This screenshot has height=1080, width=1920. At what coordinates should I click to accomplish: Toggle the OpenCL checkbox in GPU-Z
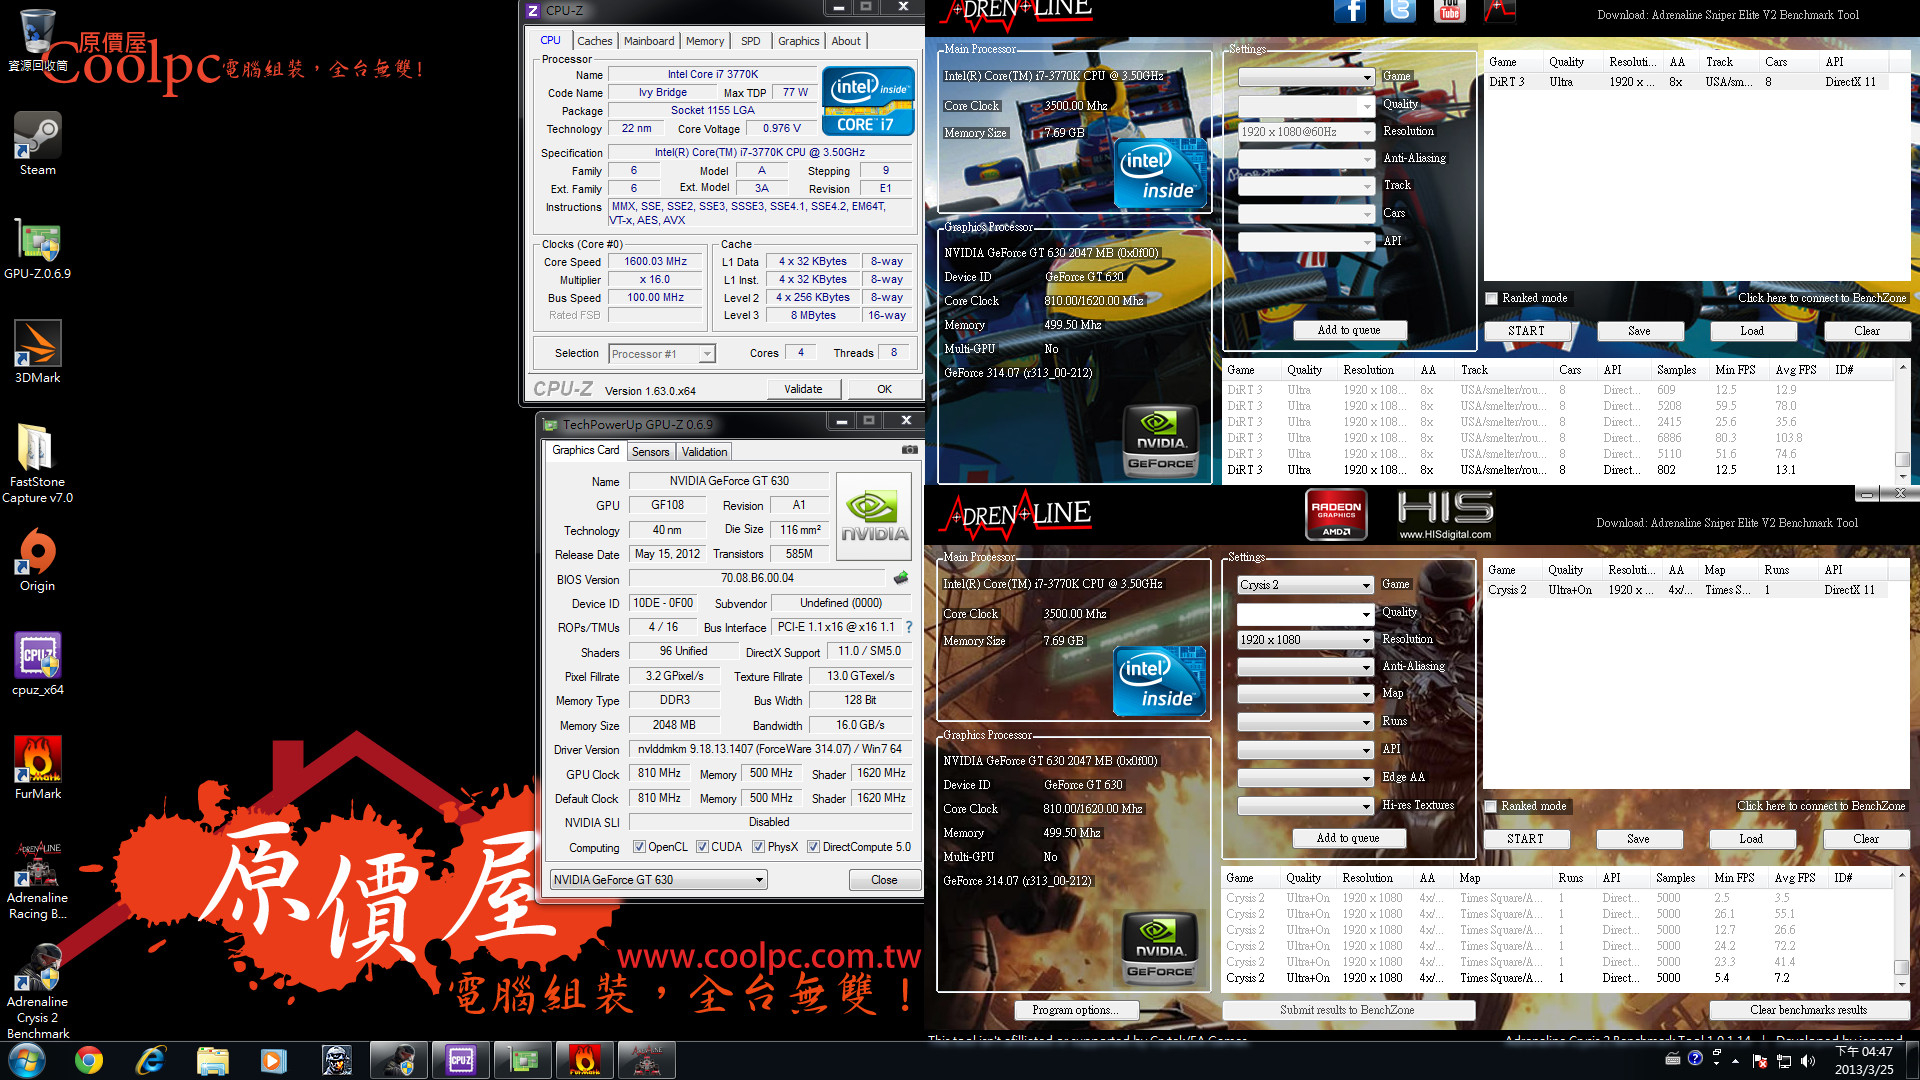pos(639,847)
